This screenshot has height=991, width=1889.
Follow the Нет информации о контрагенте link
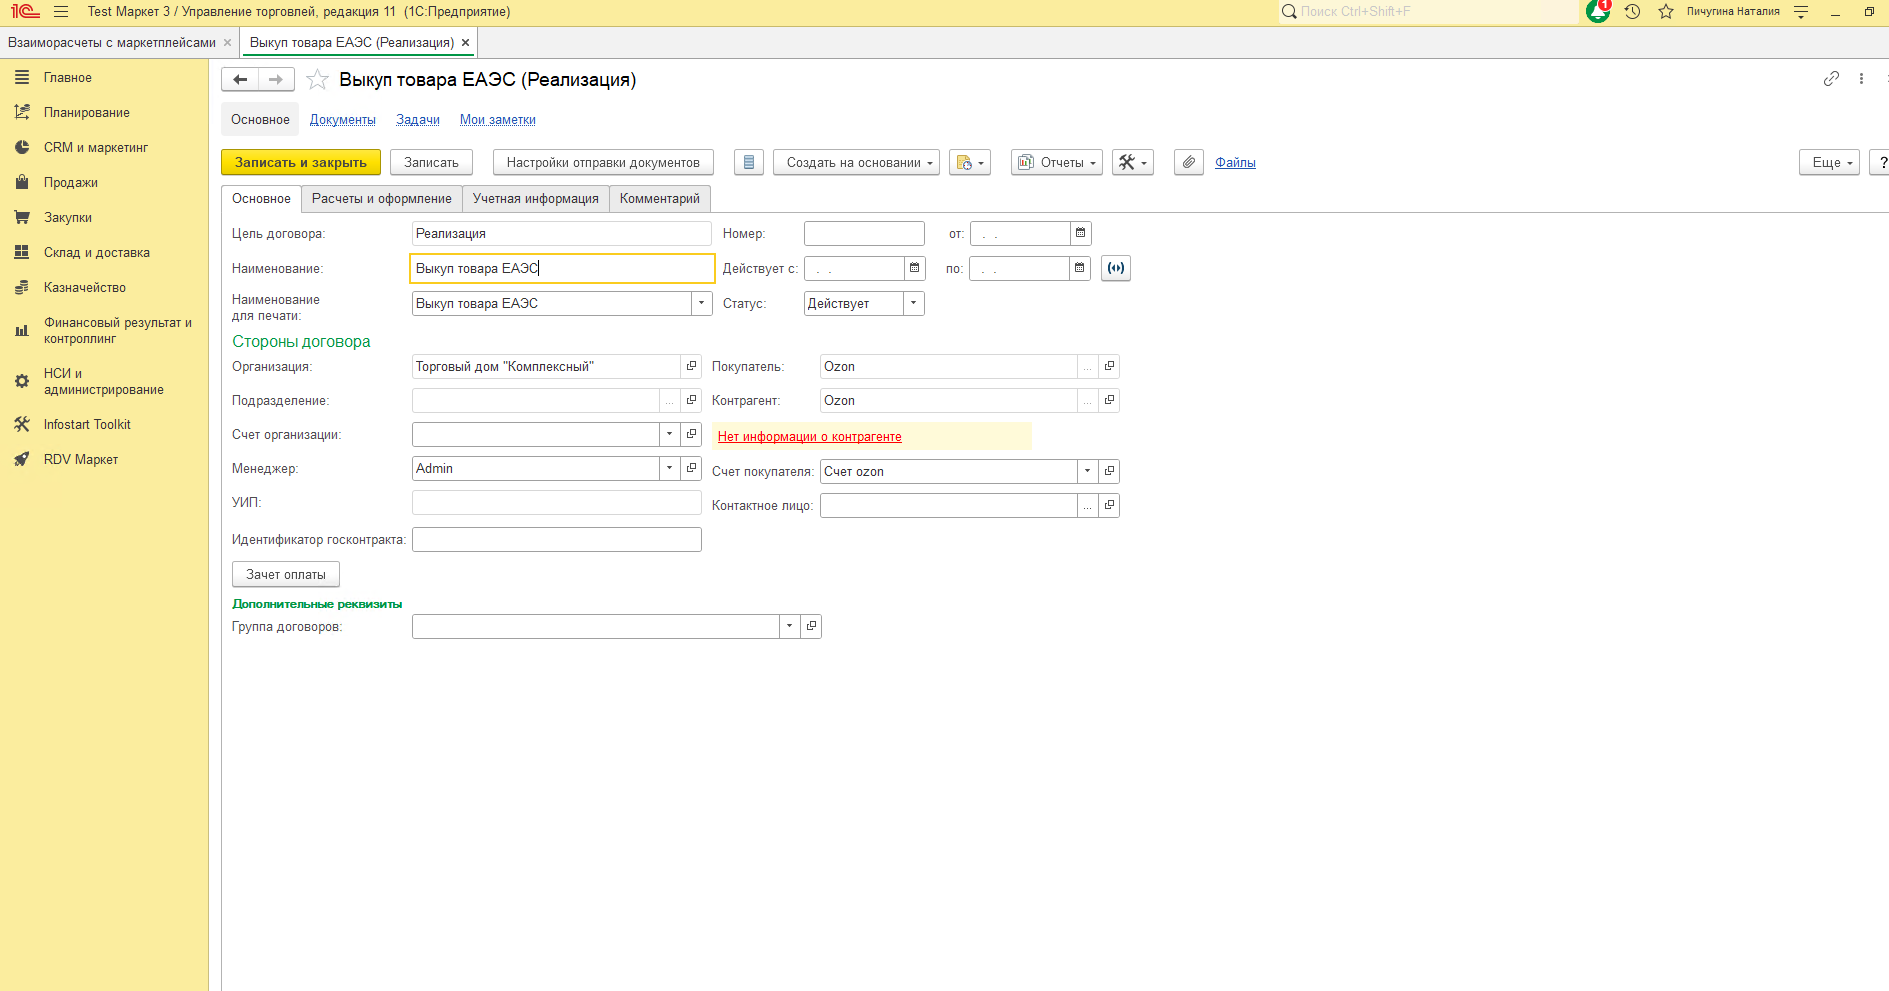[809, 437]
